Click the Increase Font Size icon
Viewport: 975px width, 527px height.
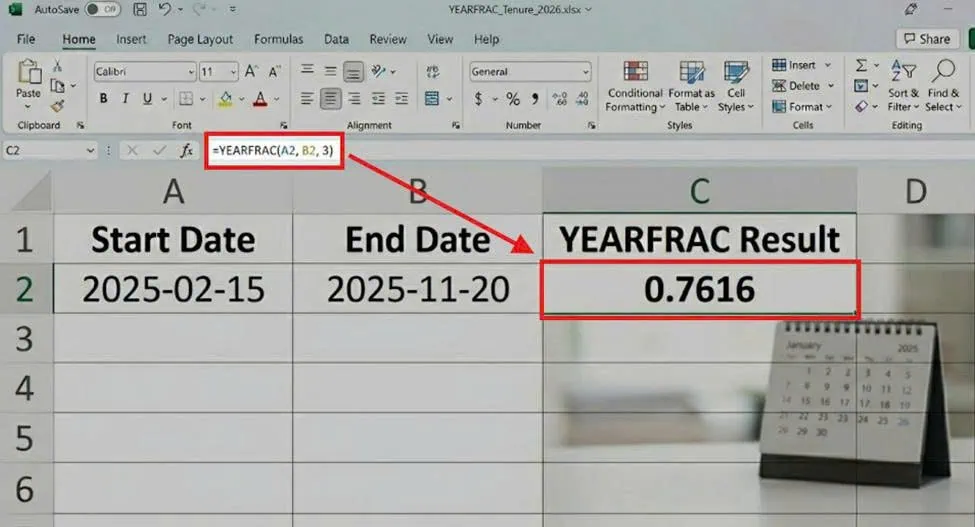(251, 71)
